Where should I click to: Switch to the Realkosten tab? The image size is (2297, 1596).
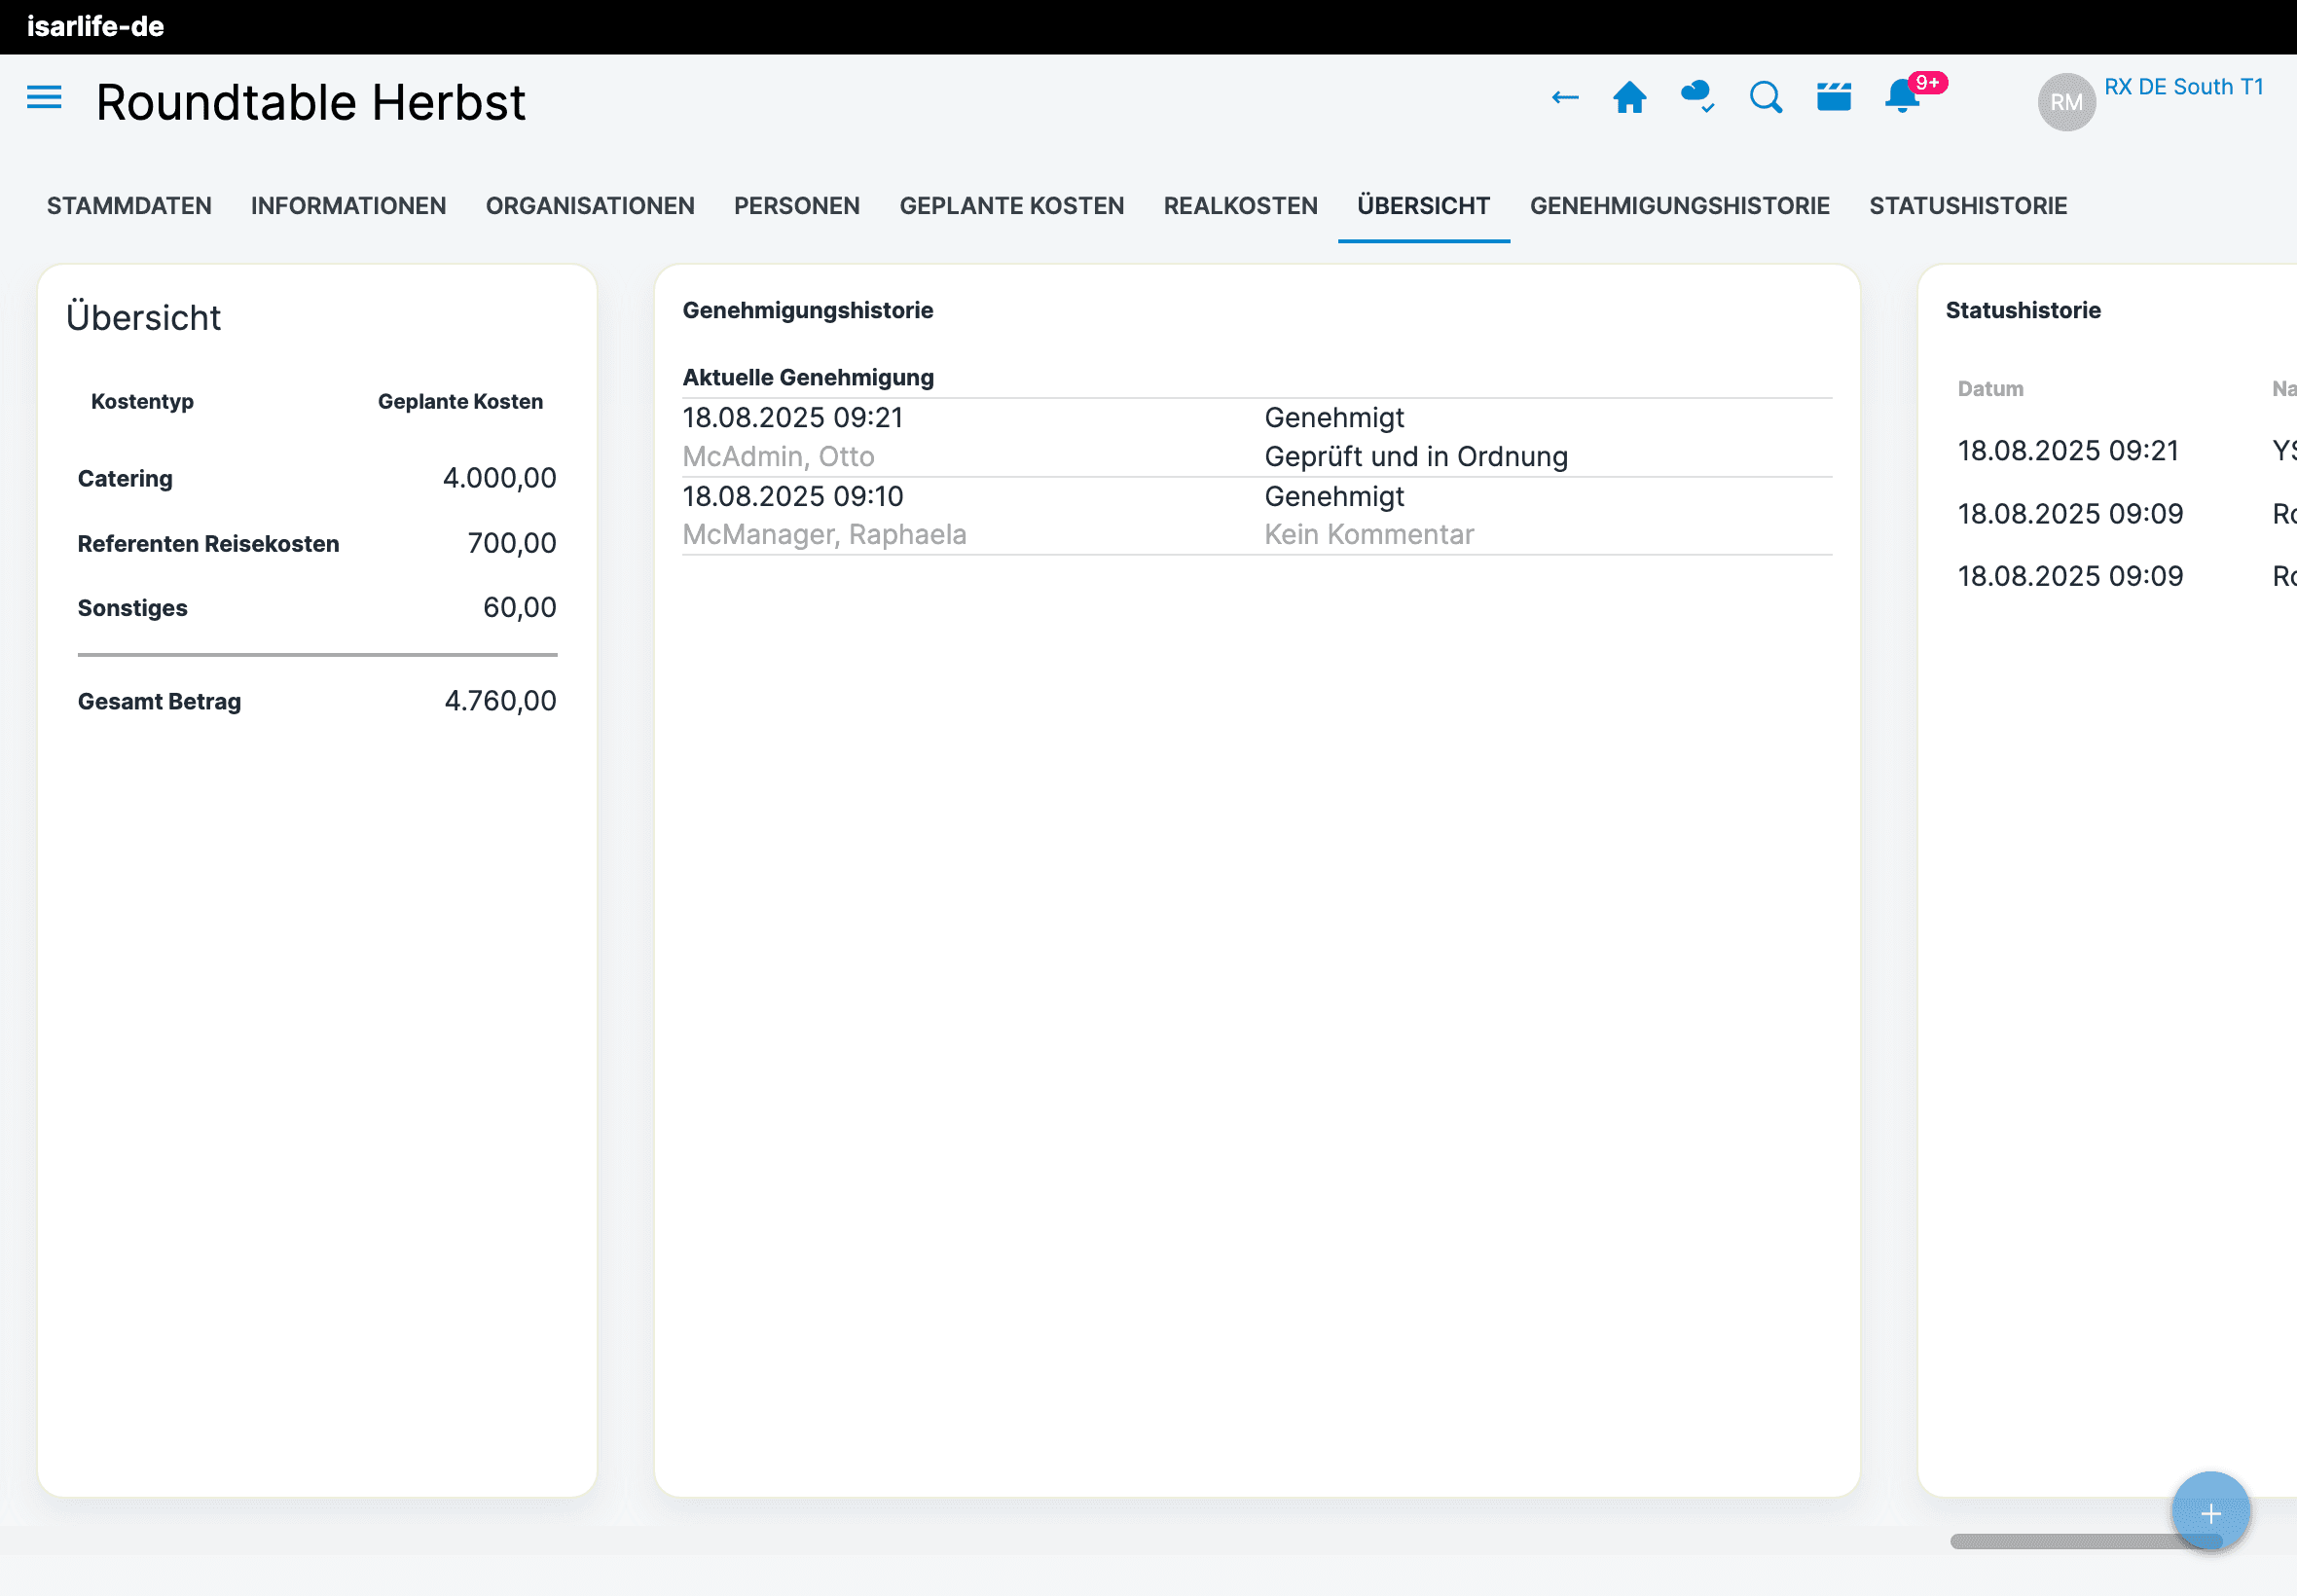(1240, 206)
